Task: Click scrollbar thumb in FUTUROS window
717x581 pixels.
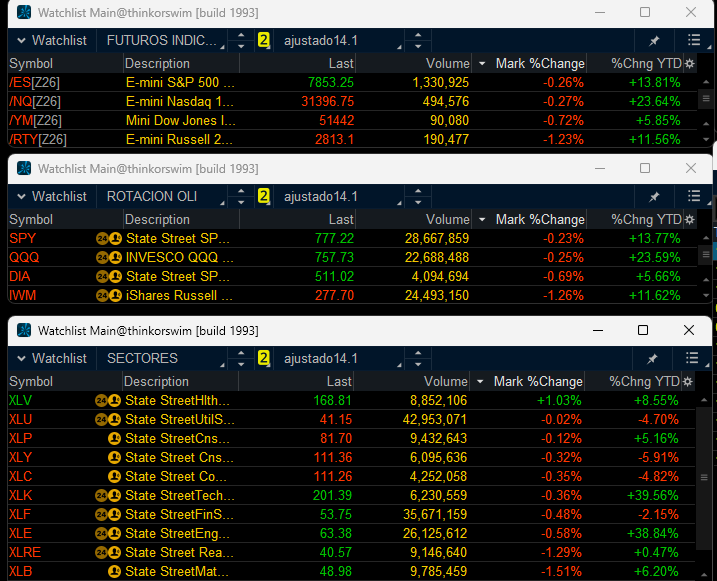Action: (x=706, y=98)
